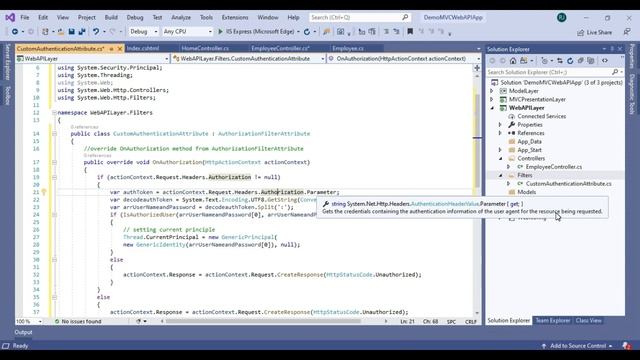Click the Undo arrow icon

click(96, 31)
